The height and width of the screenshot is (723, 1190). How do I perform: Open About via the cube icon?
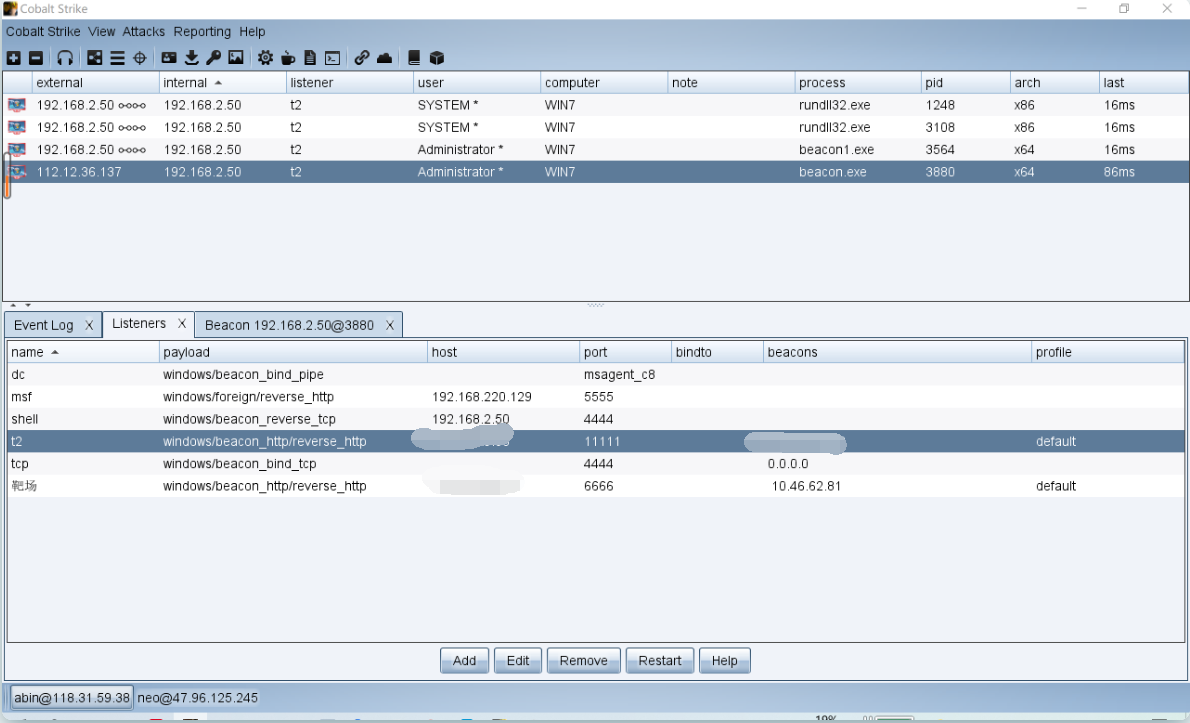[x=436, y=58]
